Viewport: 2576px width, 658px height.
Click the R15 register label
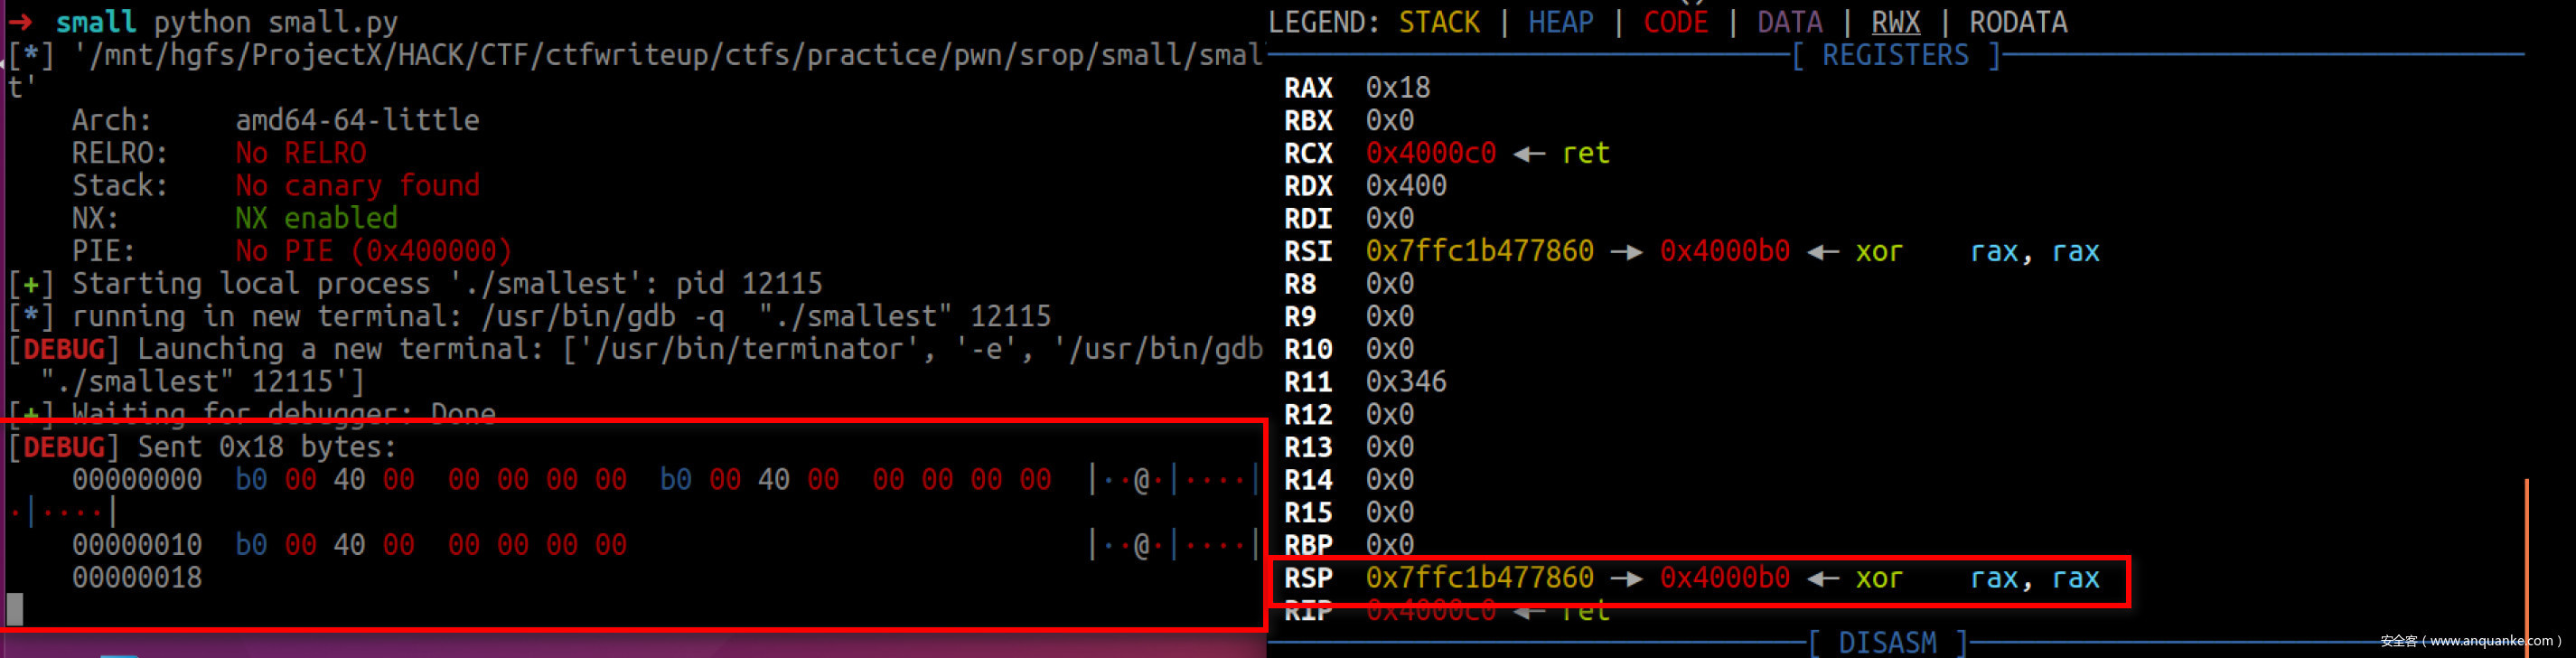pyautogui.click(x=1308, y=513)
